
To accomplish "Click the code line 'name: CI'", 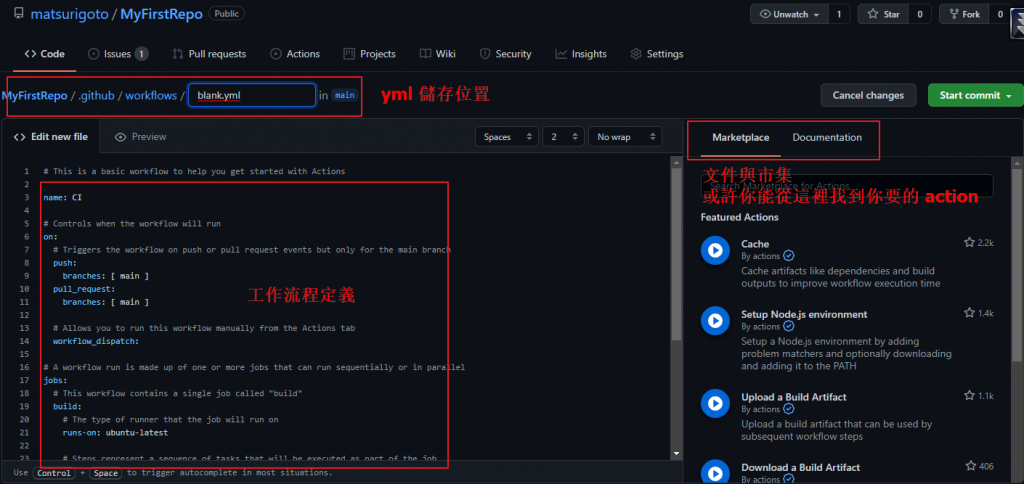I will tap(62, 197).
